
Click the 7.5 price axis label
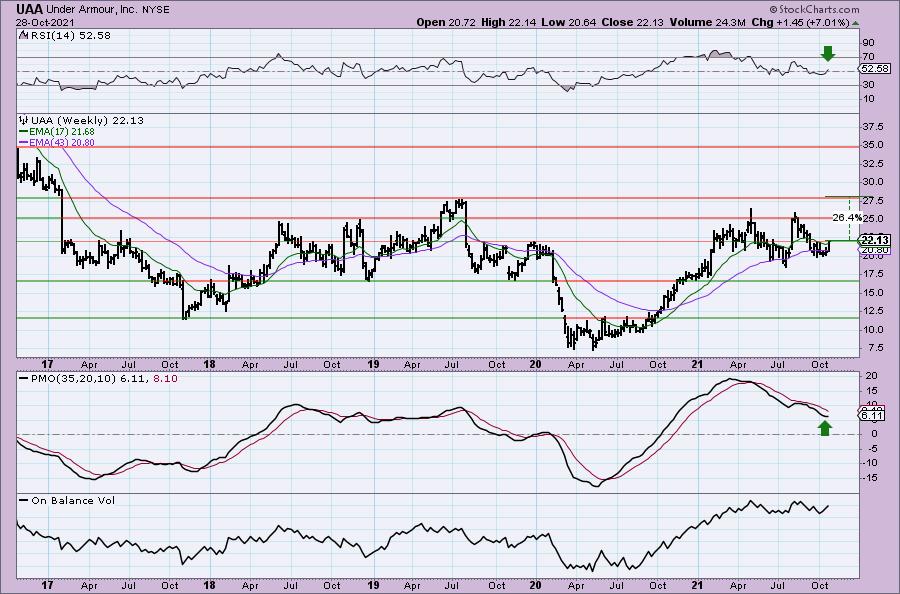[x=875, y=347]
